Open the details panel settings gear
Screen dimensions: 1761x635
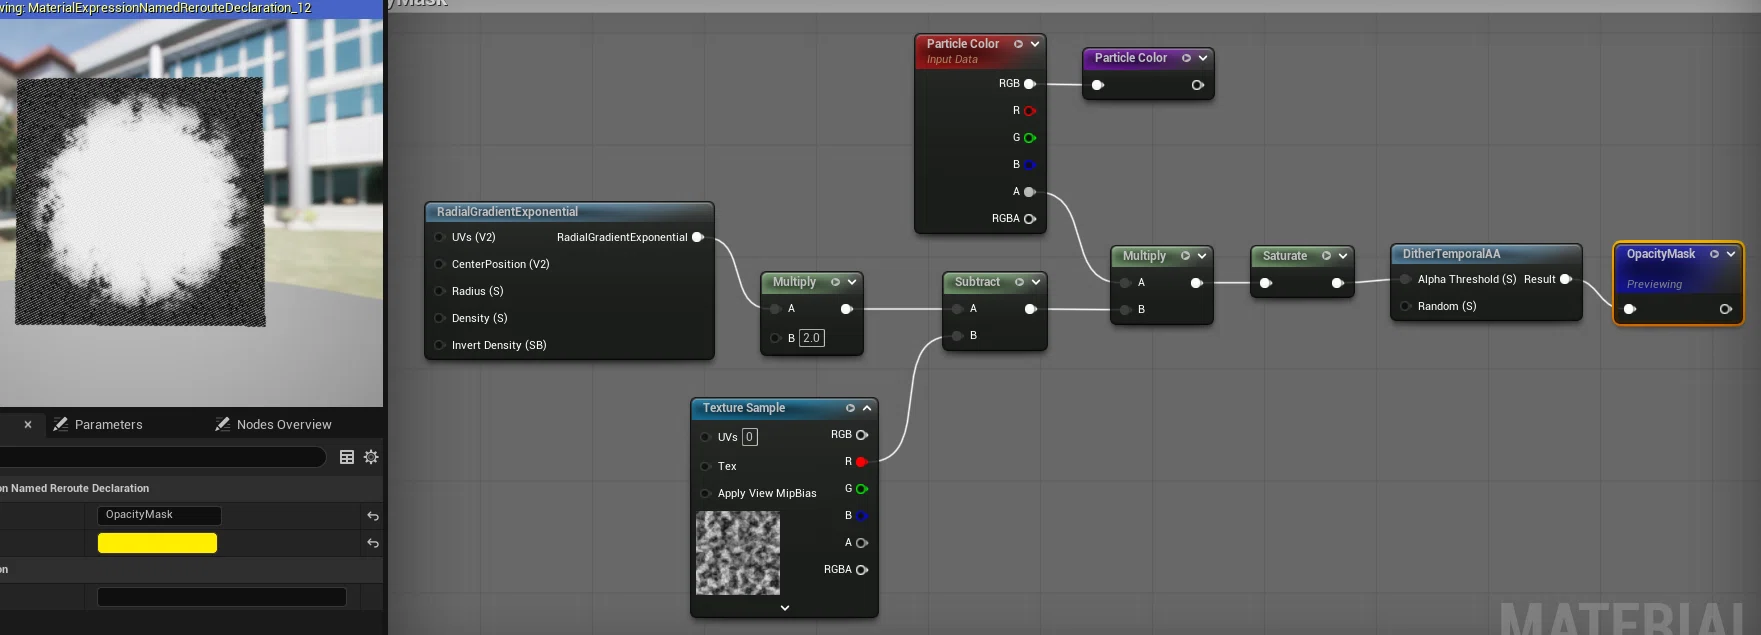pos(371,457)
